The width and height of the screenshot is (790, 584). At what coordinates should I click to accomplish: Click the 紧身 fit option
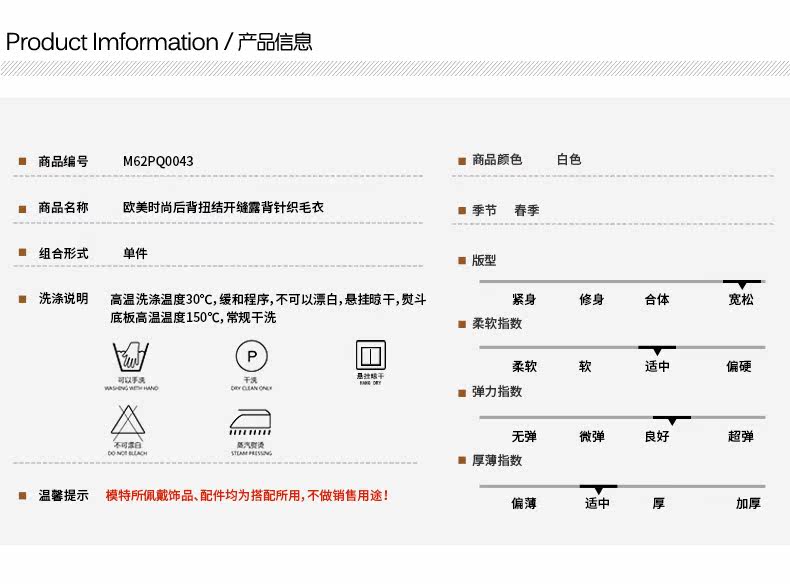[x=524, y=300]
